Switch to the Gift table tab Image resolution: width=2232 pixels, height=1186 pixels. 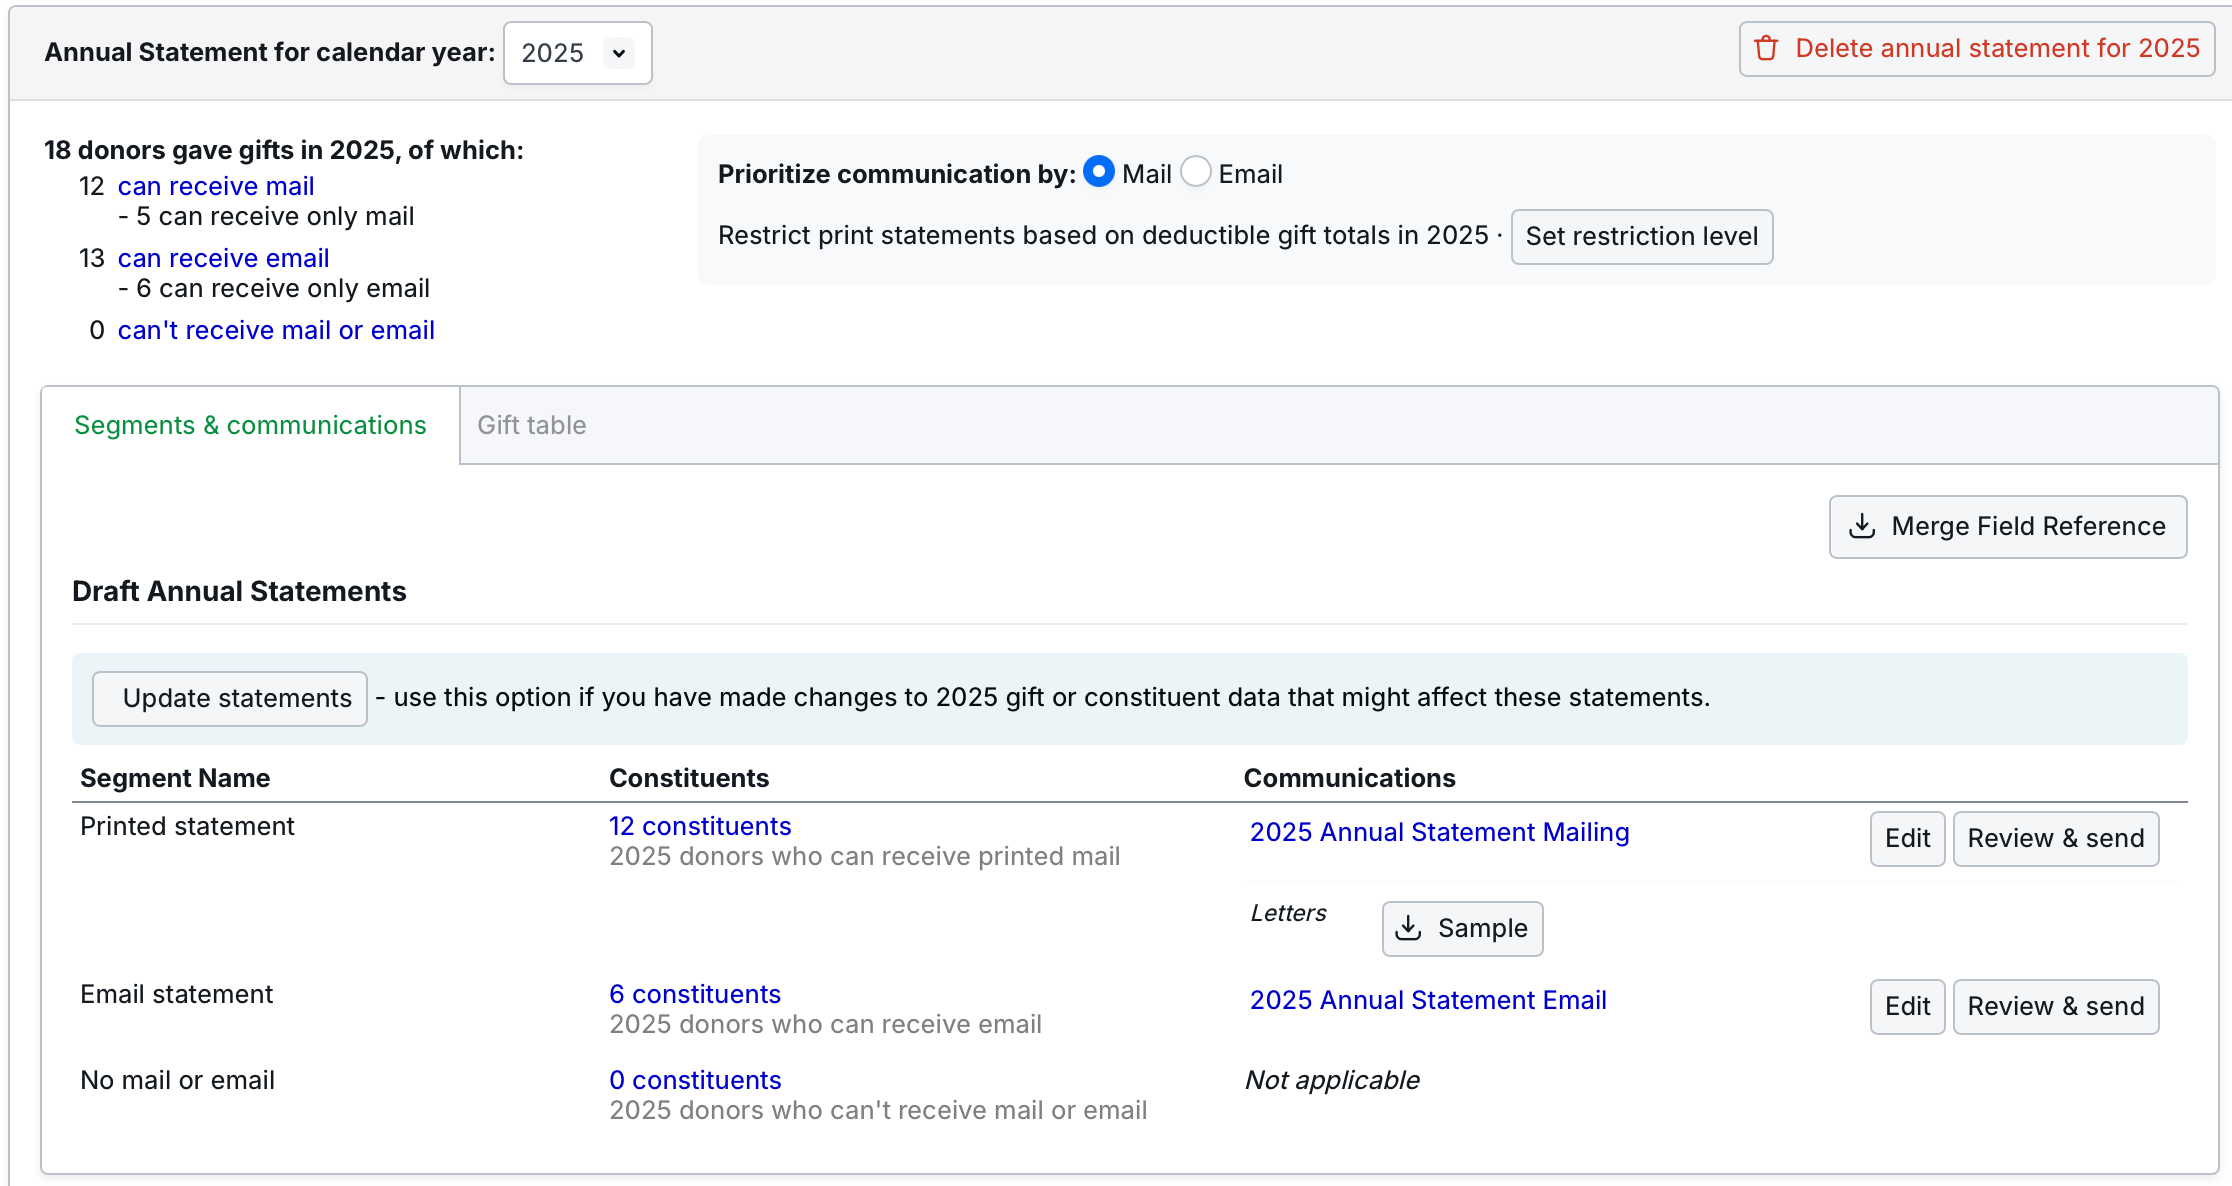pos(531,425)
